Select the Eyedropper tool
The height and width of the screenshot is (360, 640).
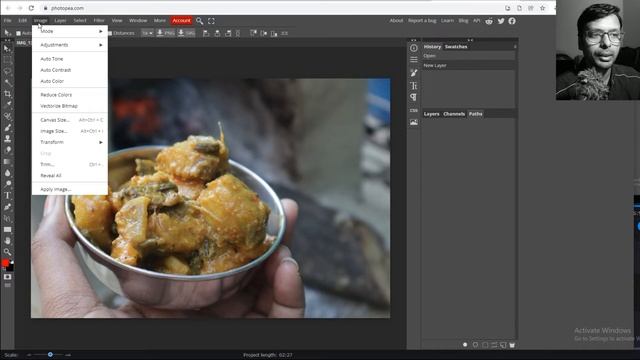[7, 105]
